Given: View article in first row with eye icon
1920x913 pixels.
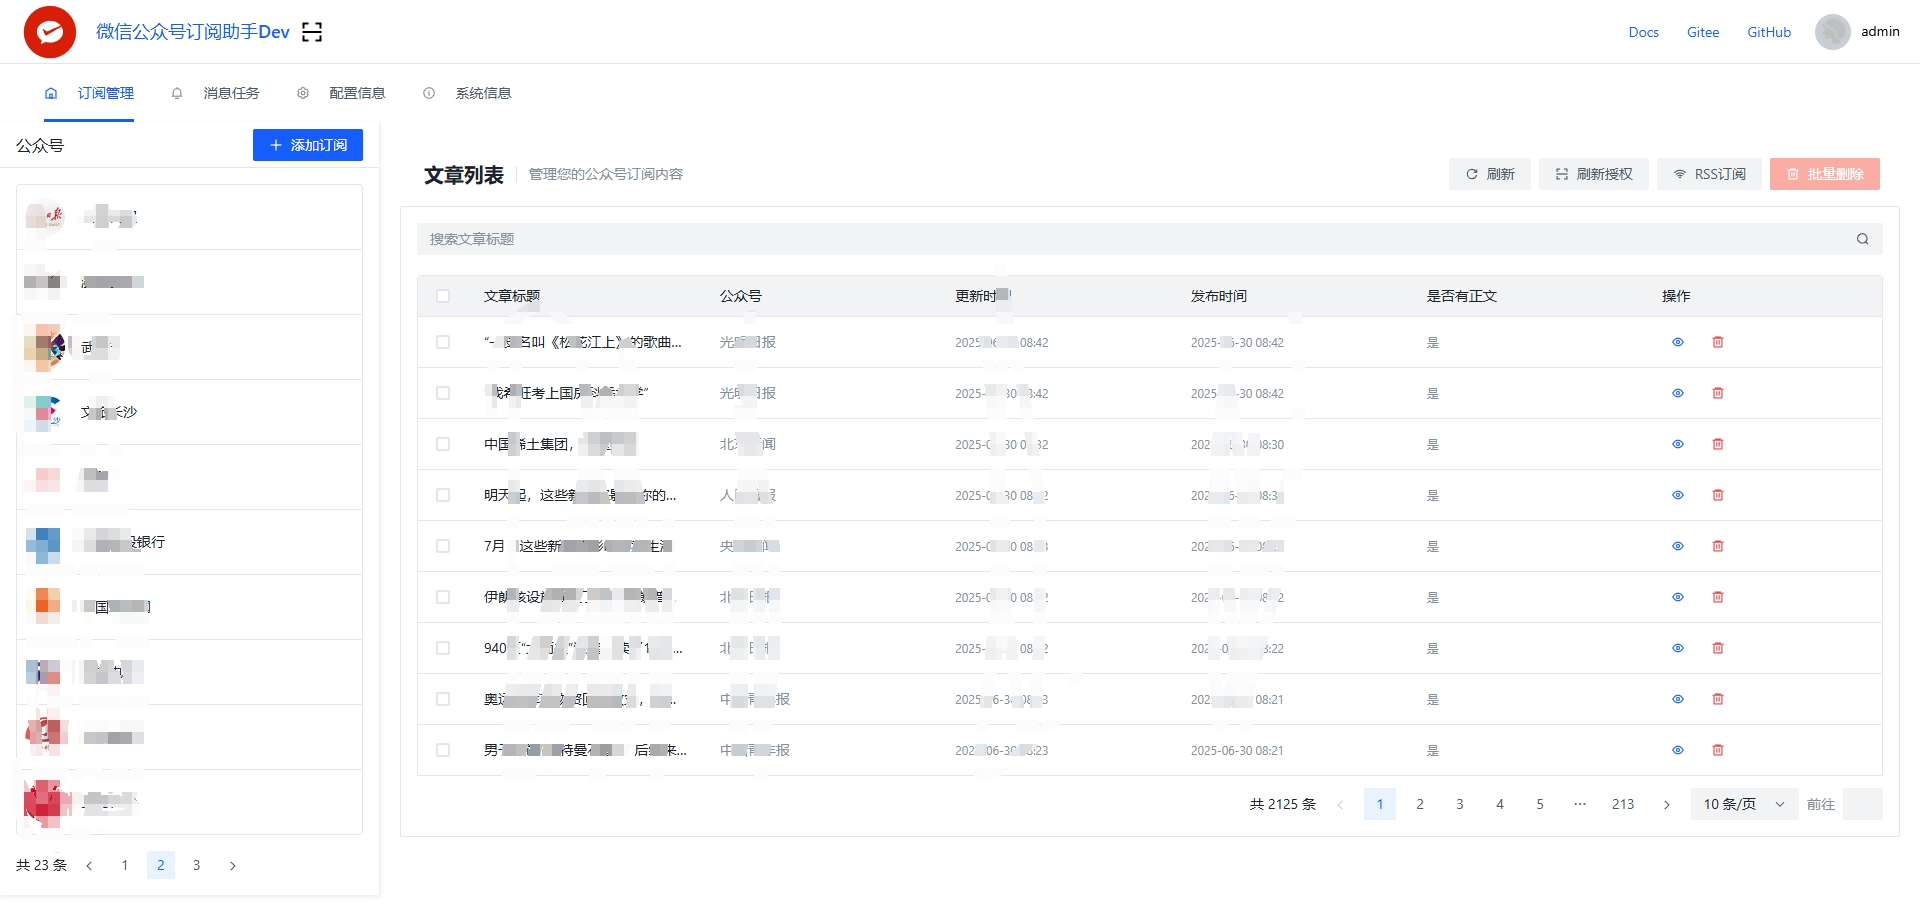Looking at the screenshot, I should click(1678, 342).
